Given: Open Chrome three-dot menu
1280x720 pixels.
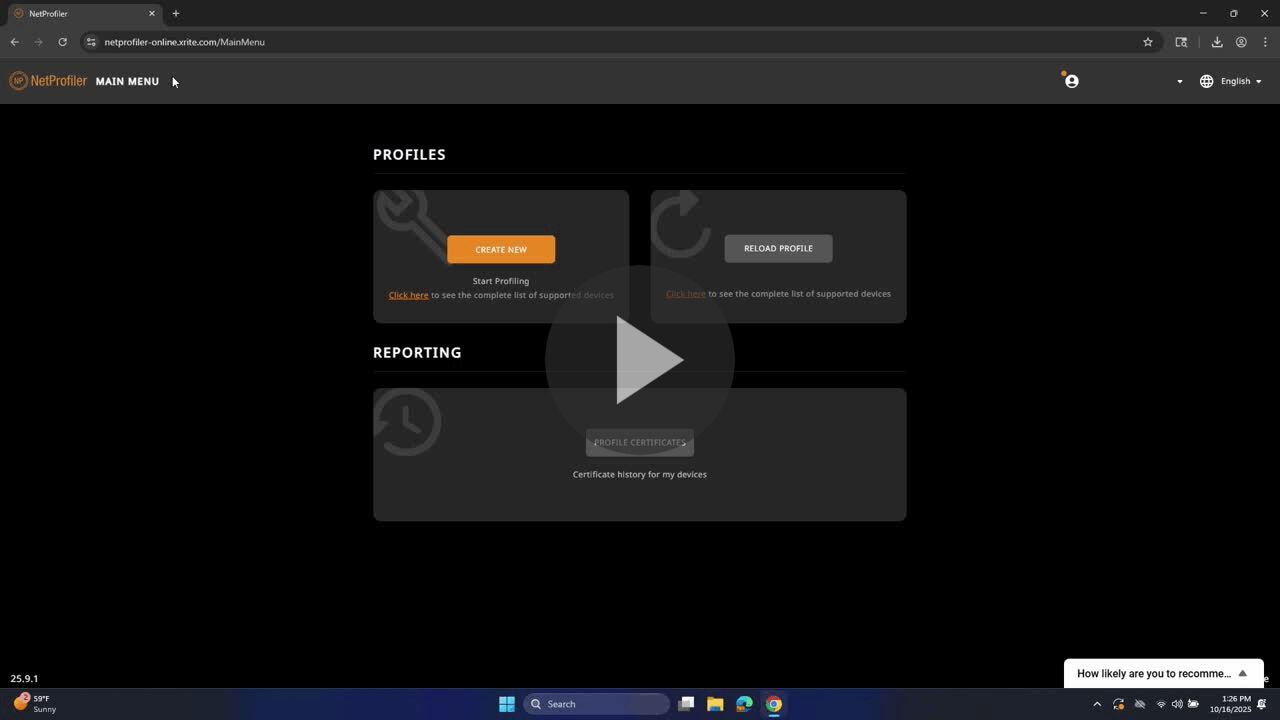Looking at the screenshot, I should (1265, 42).
